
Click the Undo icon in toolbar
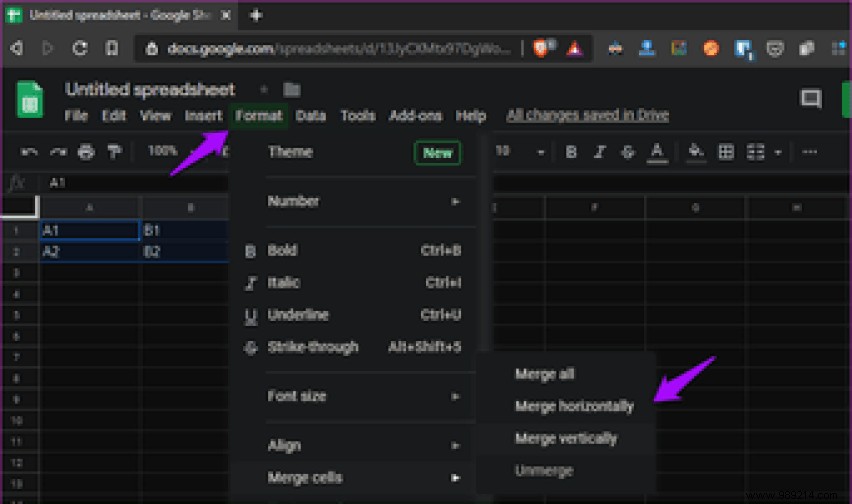tap(29, 152)
